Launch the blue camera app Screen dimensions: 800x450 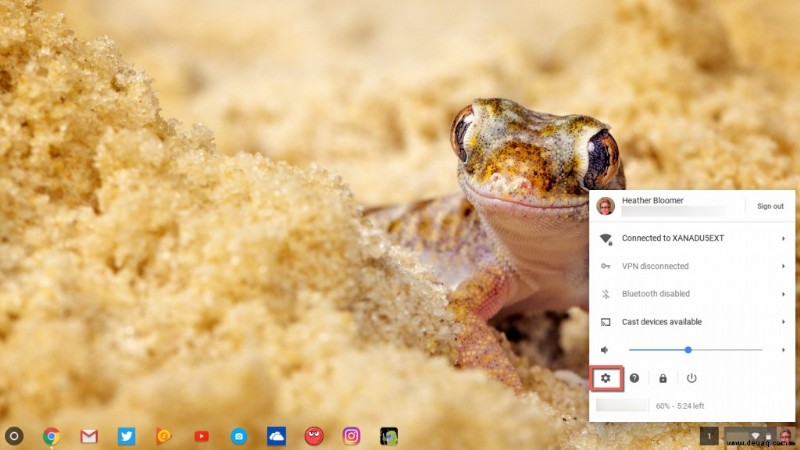coord(239,436)
